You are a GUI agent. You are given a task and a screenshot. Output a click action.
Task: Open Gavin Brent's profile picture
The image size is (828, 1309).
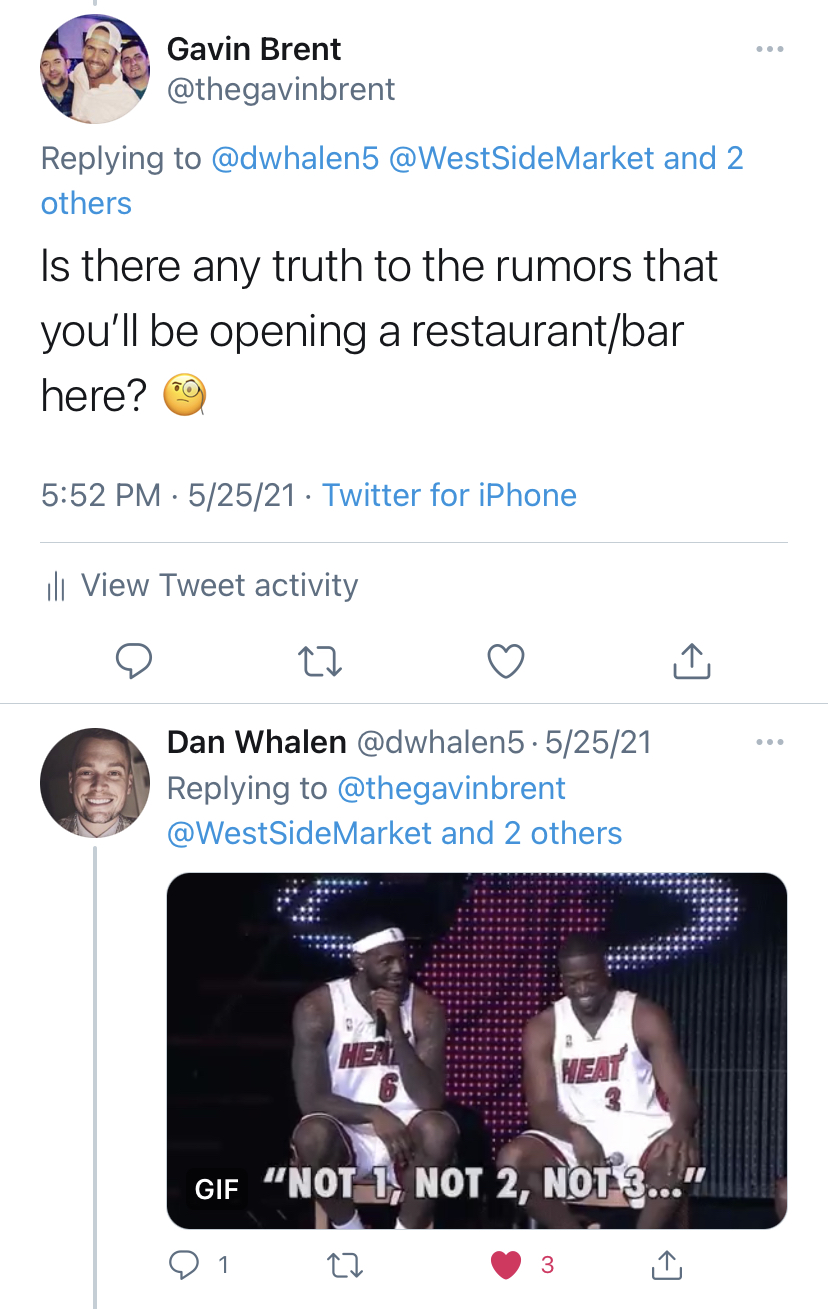pos(95,70)
